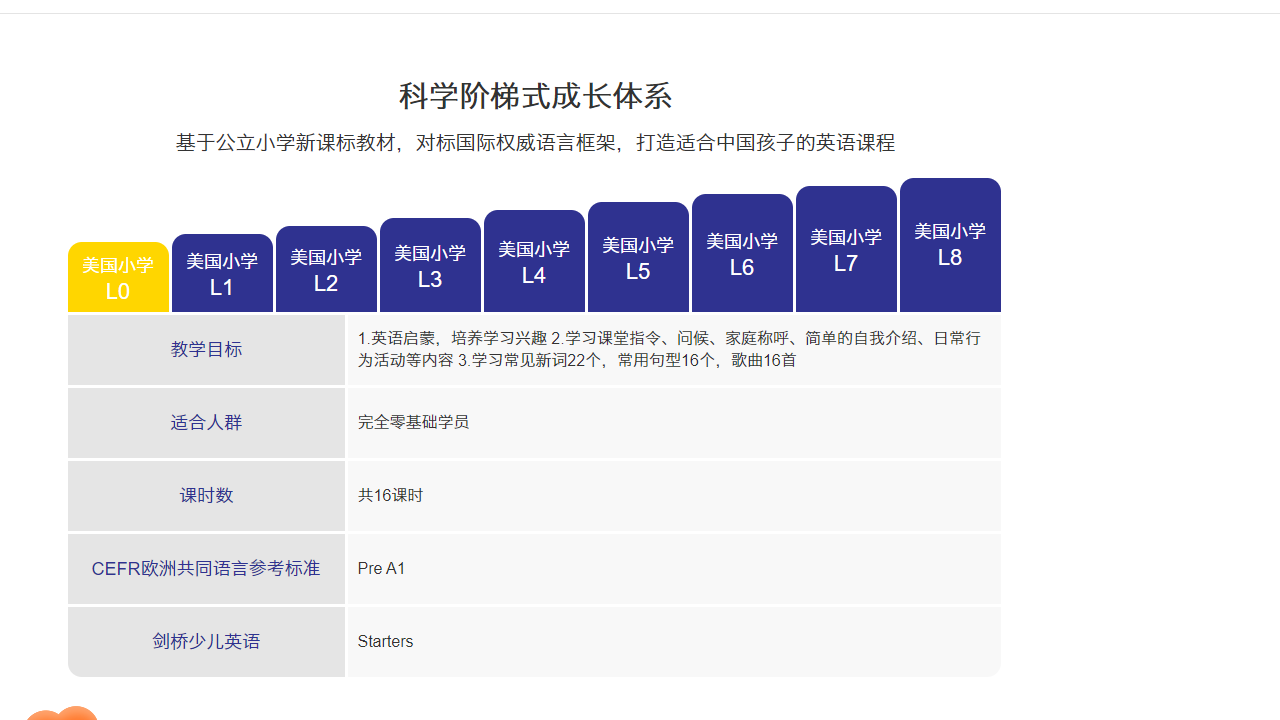Click the 教学目标 row header
Image resolution: width=1280 pixels, height=720 pixels.
click(206, 349)
